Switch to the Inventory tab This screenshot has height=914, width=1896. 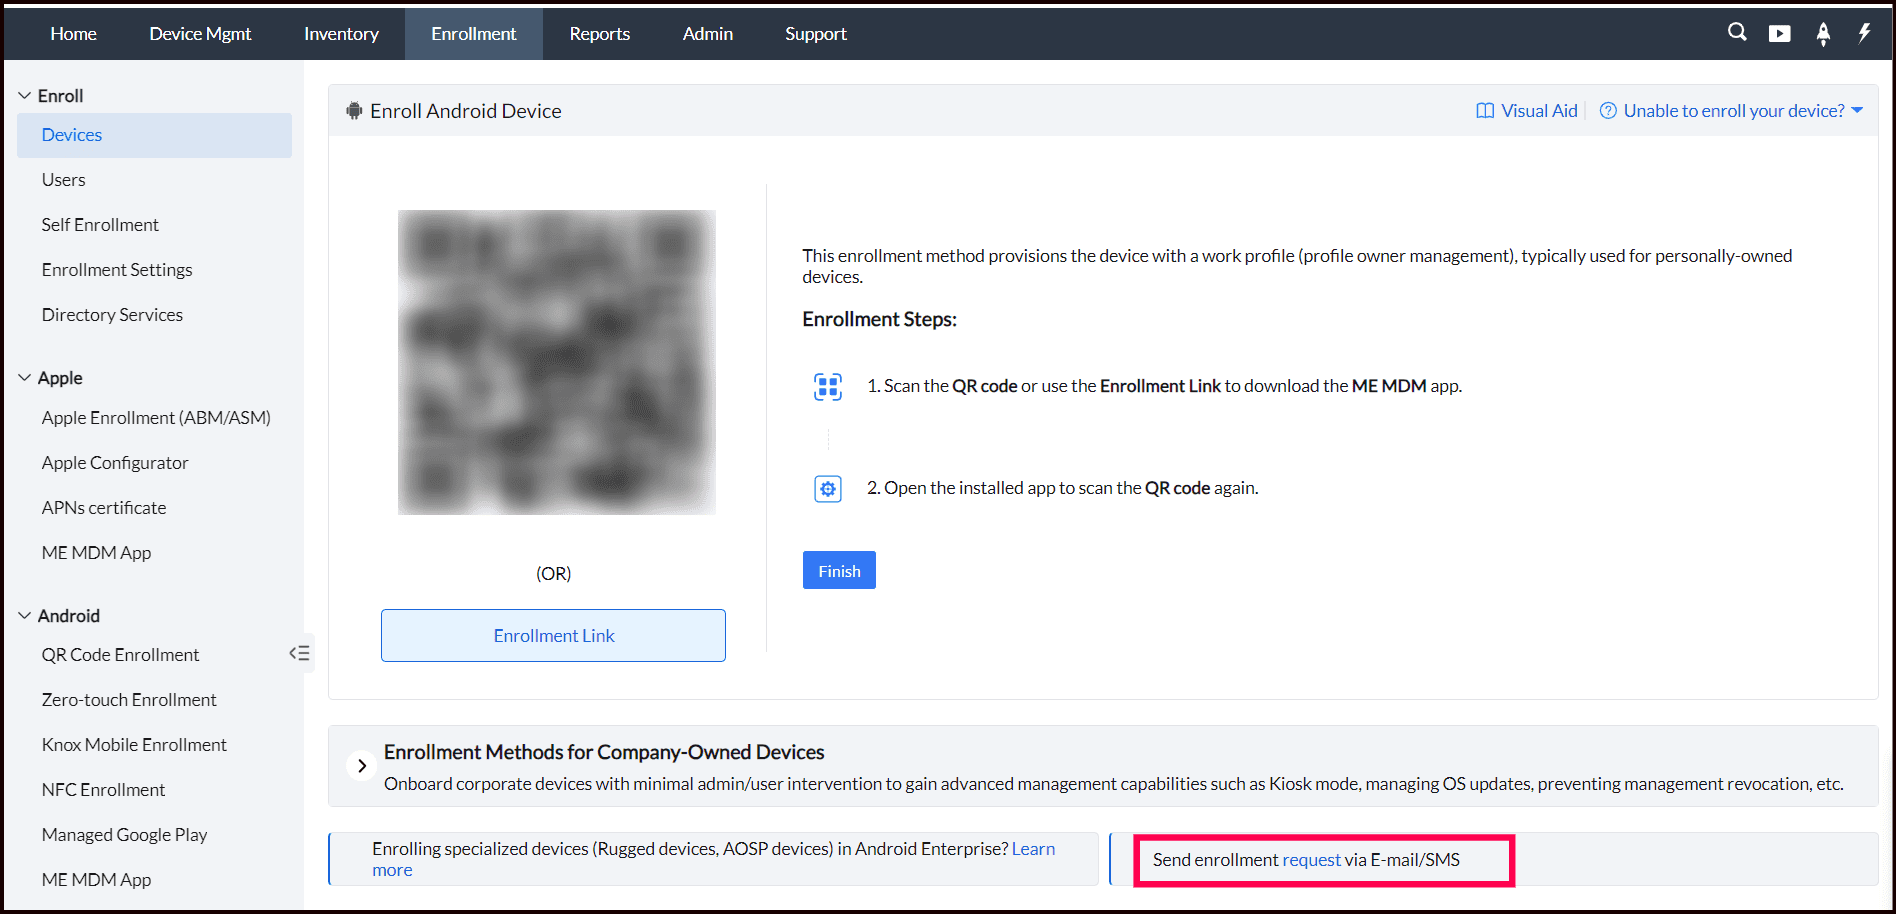341,34
